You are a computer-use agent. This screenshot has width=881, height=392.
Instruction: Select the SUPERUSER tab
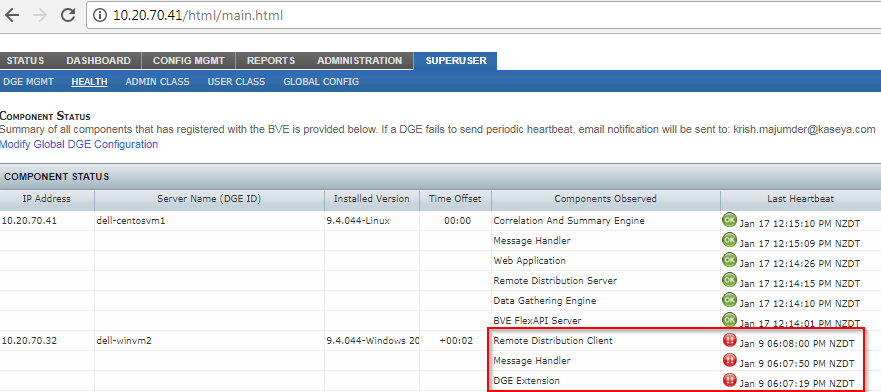coord(456,61)
